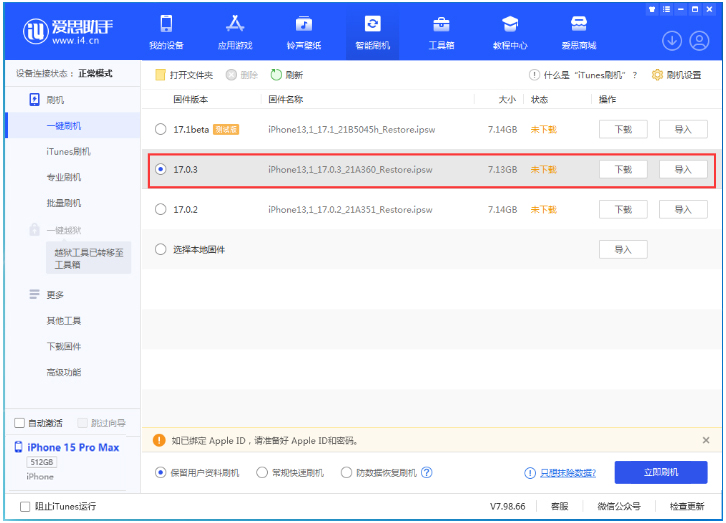
Task: Select 一键刷机 one-click flash in sidebar
Action: pyautogui.click(x=73, y=125)
